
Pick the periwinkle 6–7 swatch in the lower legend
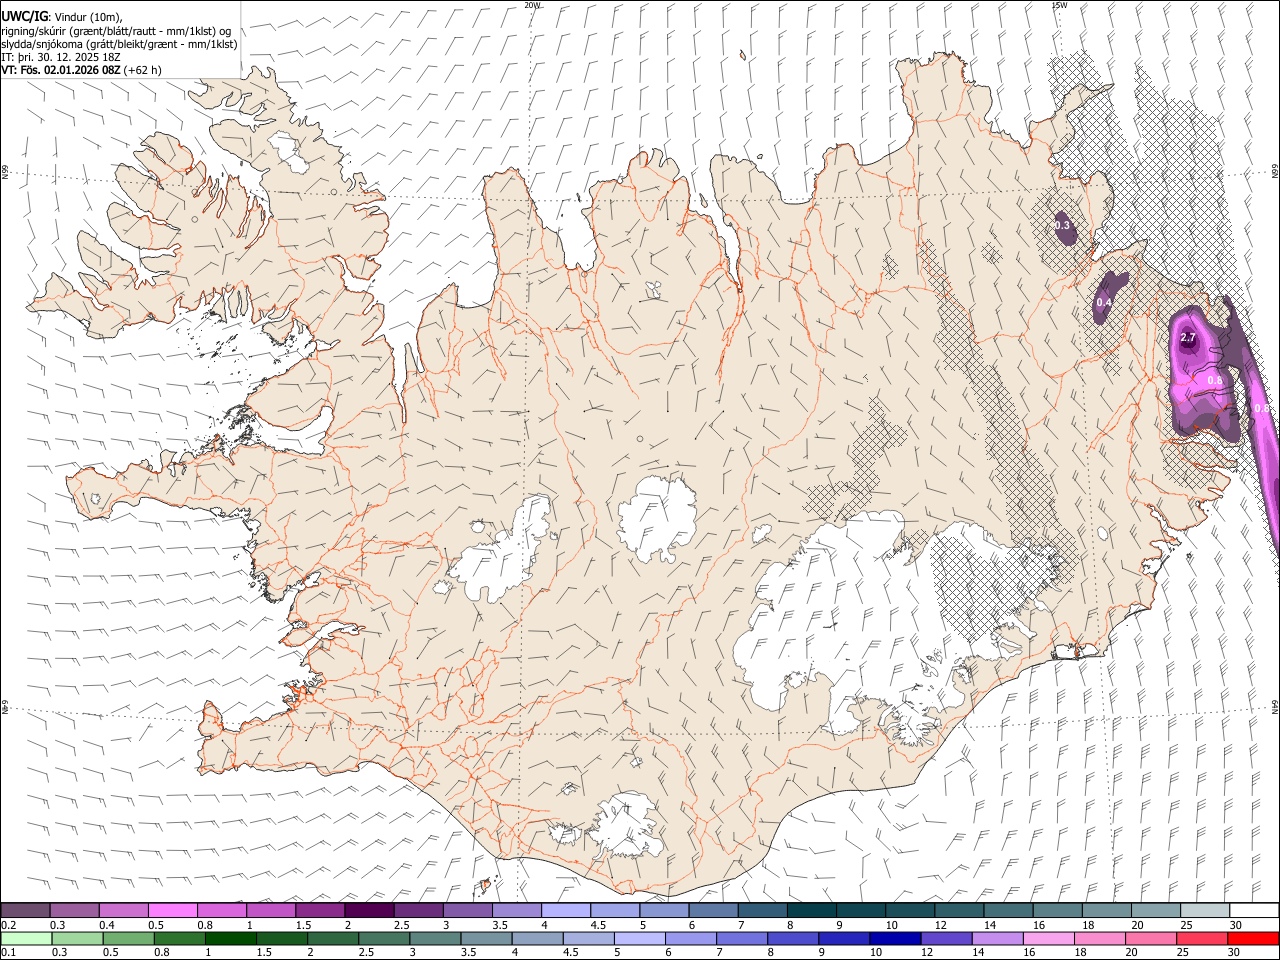pyautogui.click(x=691, y=938)
